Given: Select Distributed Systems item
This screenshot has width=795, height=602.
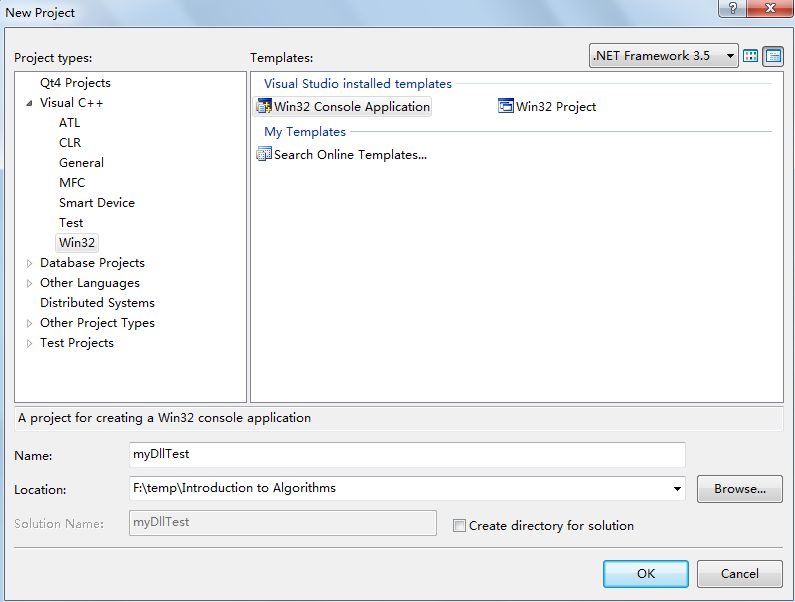Looking at the screenshot, I should point(97,303).
